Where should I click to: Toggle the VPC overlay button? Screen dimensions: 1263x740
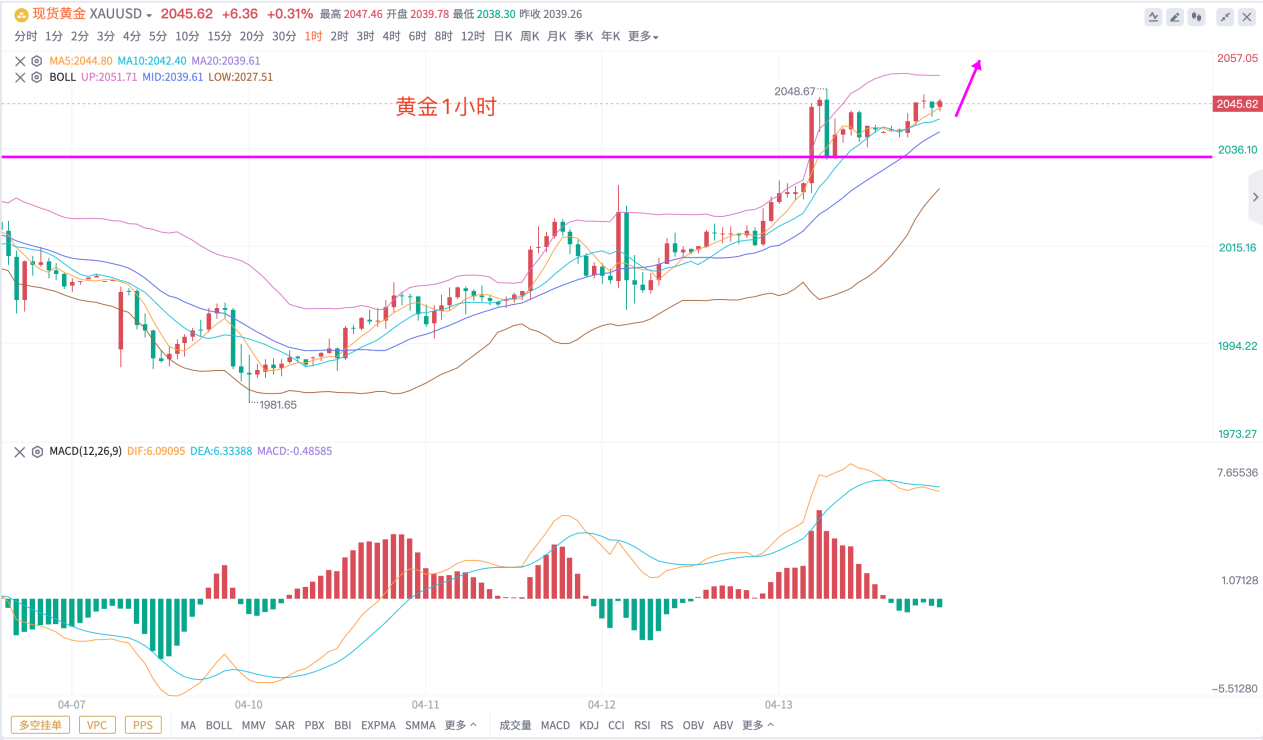(x=97, y=725)
